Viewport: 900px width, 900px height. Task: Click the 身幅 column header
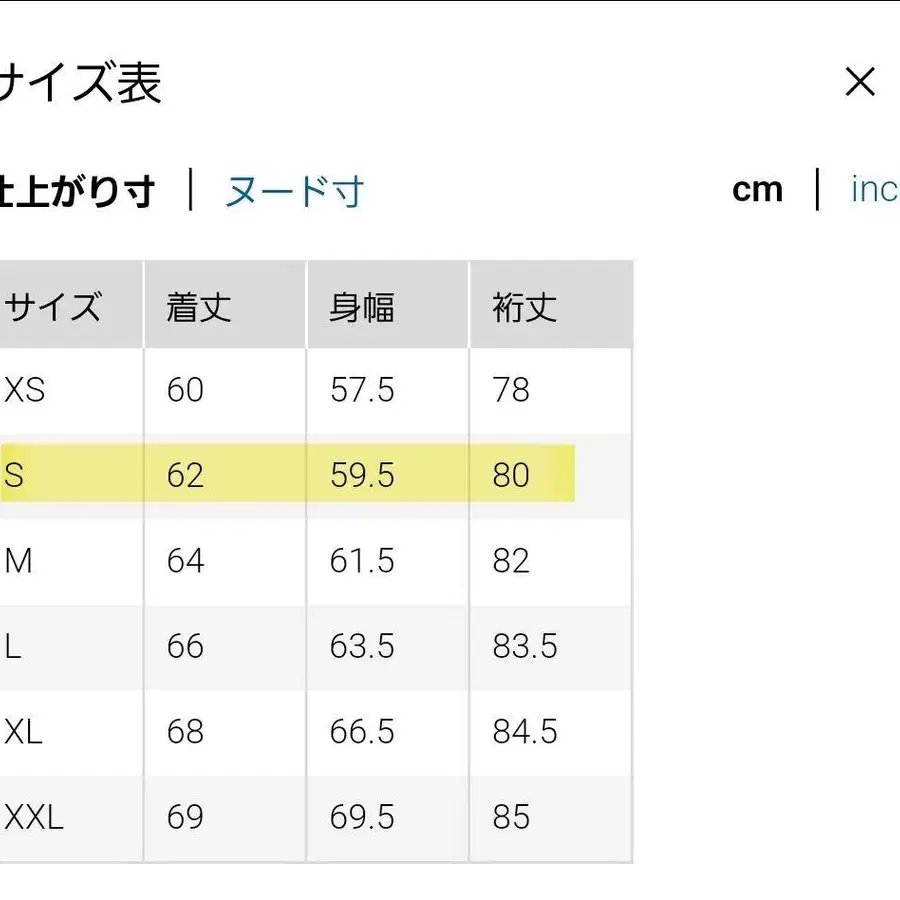click(361, 304)
